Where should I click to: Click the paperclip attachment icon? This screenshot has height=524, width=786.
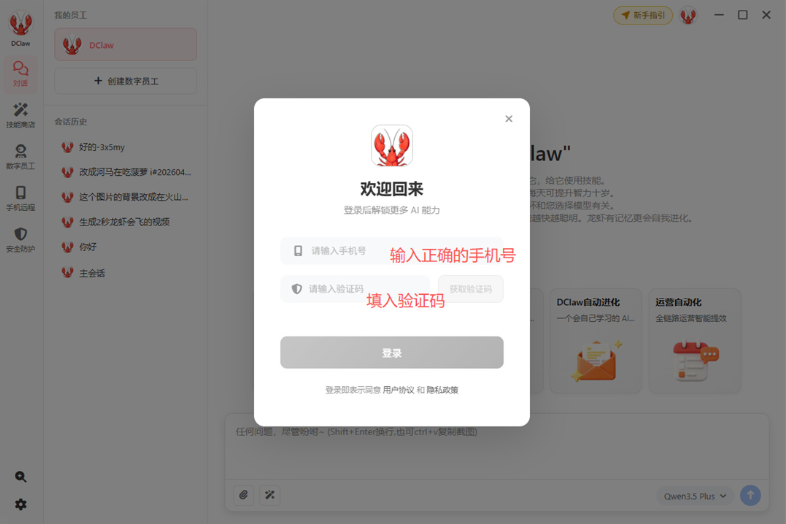click(244, 495)
